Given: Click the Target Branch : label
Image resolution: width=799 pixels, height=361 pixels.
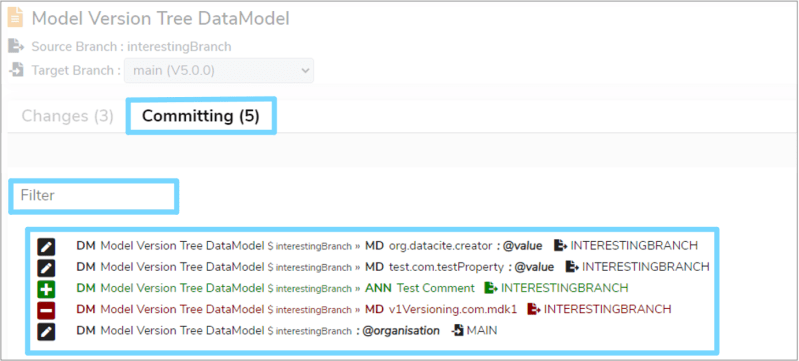Looking at the screenshot, I should pyautogui.click(x=75, y=70).
